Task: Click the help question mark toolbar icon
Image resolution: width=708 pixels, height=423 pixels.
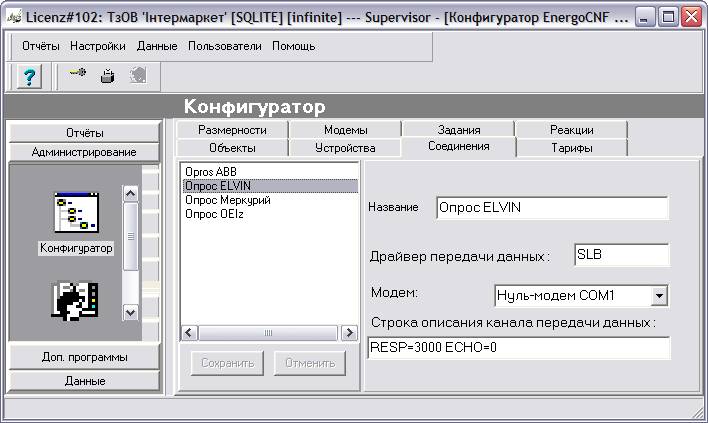Action: pyautogui.click(x=30, y=77)
